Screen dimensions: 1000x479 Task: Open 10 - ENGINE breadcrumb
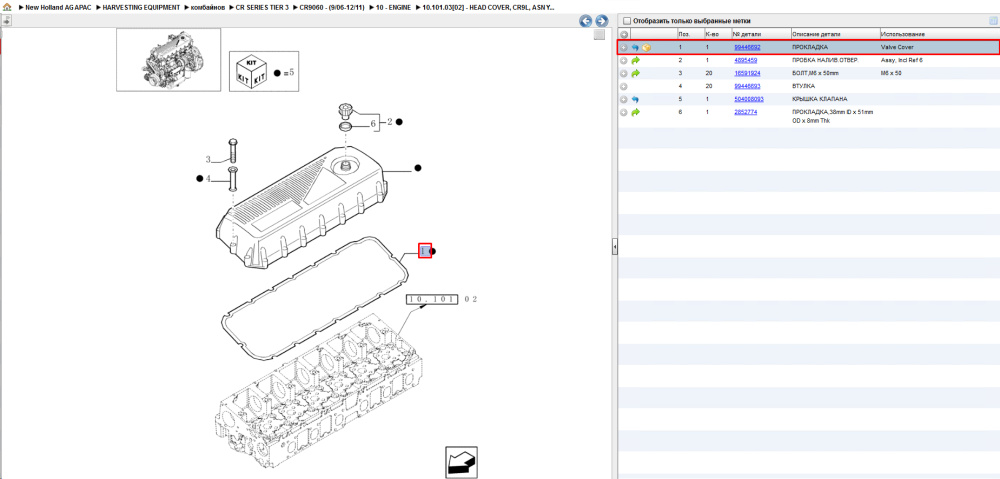point(393,7)
